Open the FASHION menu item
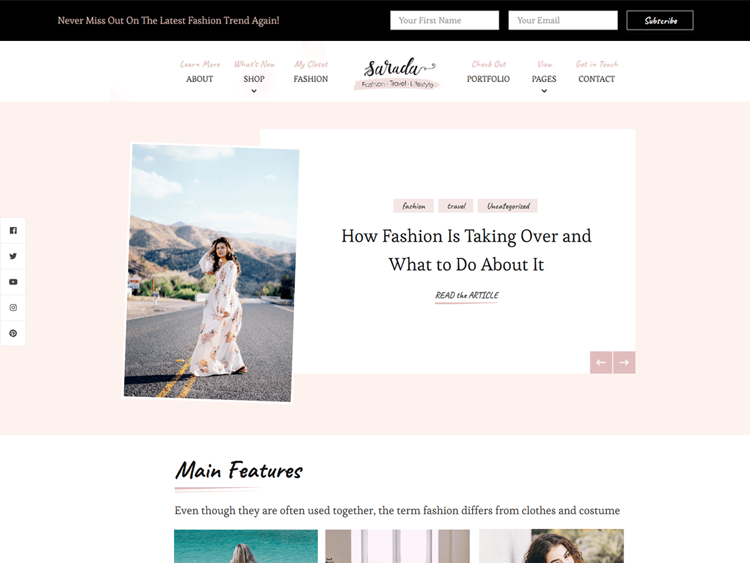 pyautogui.click(x=311, y=79)
